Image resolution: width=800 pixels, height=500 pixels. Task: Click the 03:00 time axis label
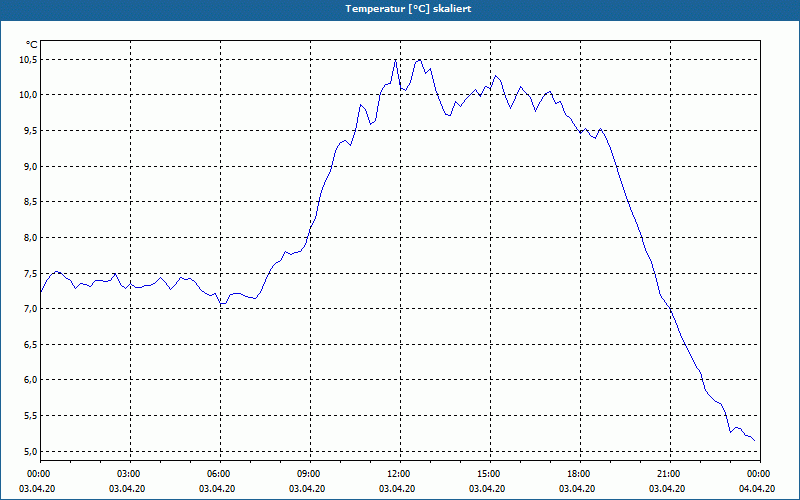(131, 474)
